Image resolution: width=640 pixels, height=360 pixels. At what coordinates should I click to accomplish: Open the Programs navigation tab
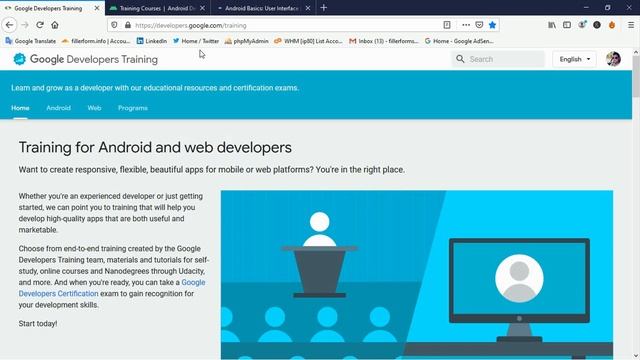click(x=133, y=108)
